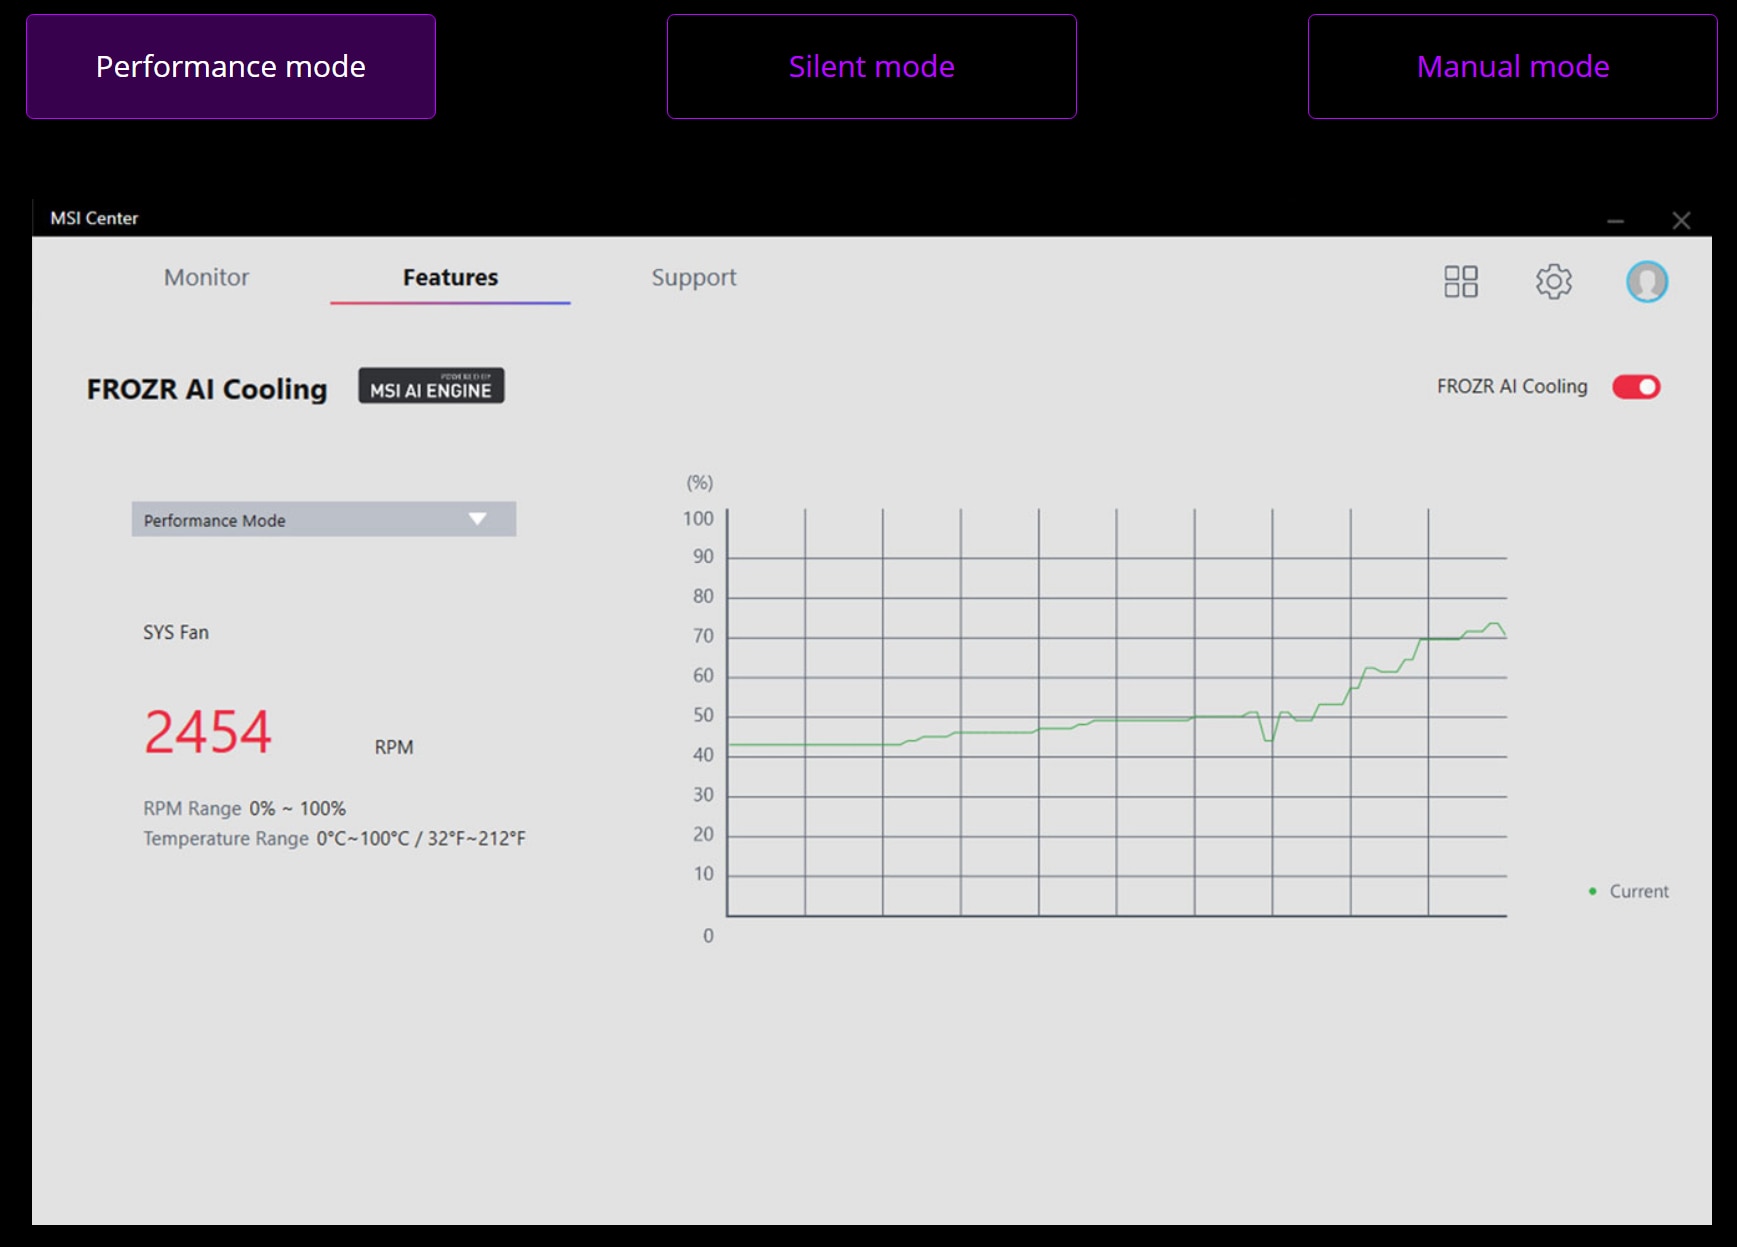Open the apps grid icon
This screenshot has height=1247, width=1737.
click(1460, 281)
